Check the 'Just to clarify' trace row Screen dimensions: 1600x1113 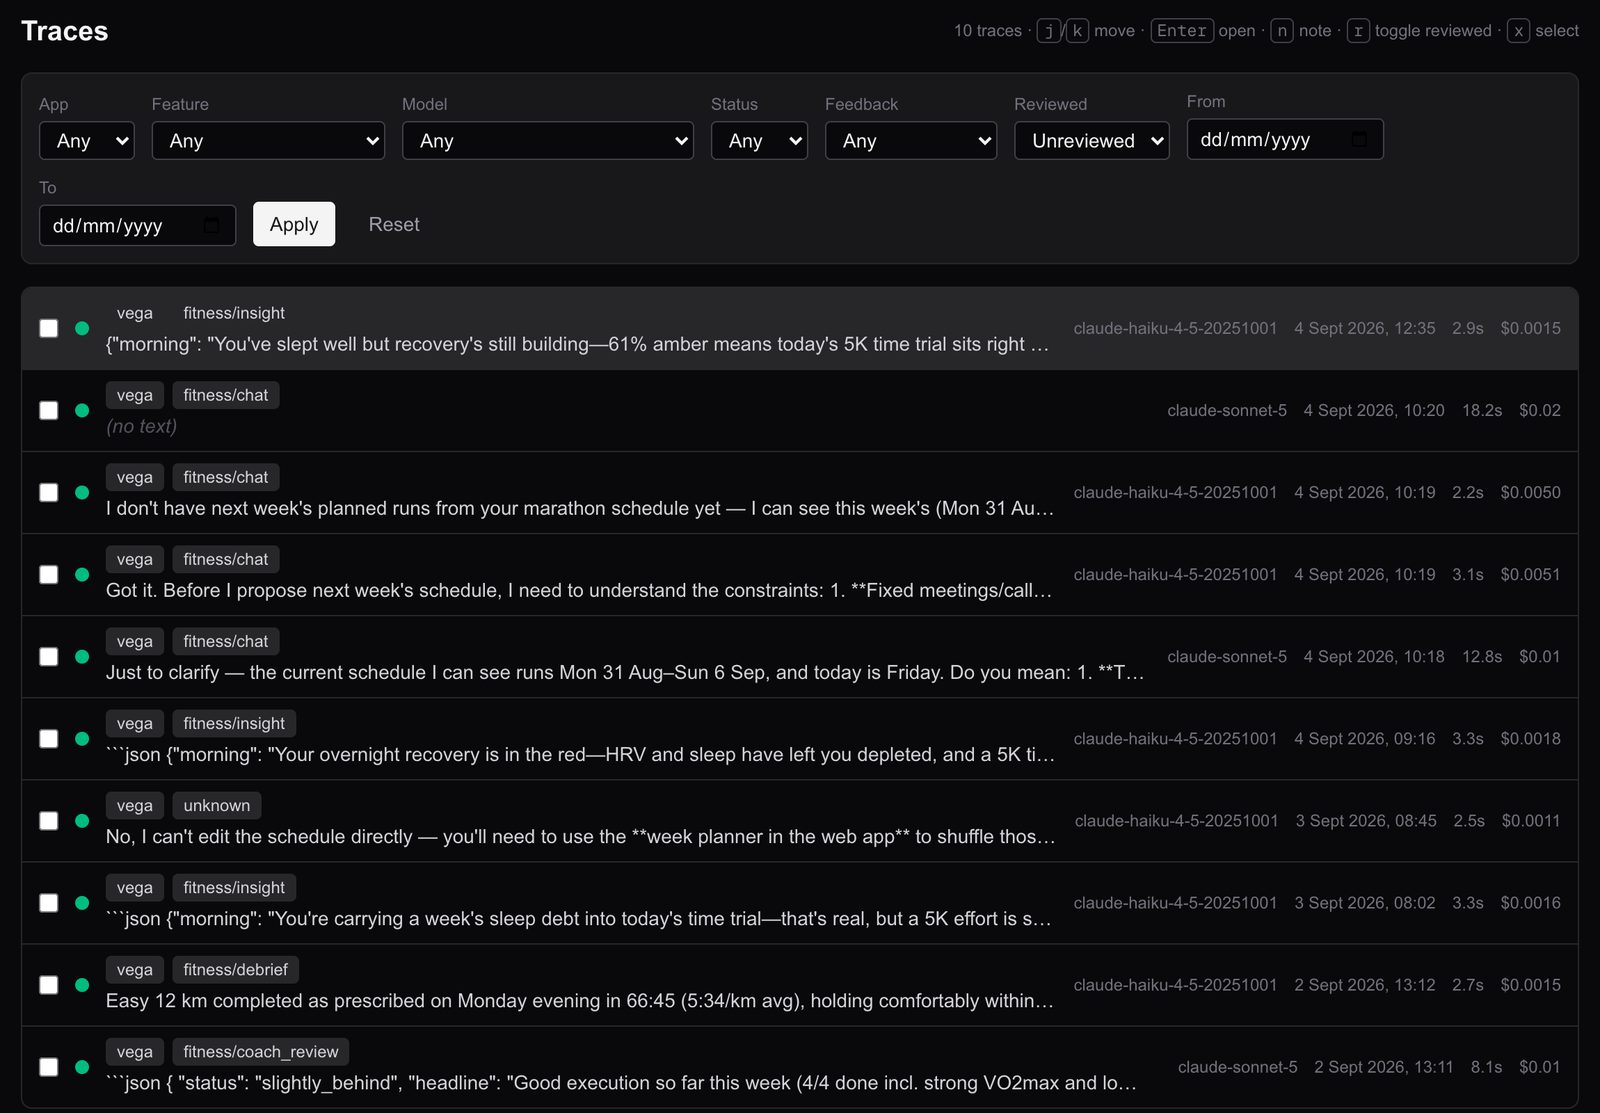click(48, 656)
